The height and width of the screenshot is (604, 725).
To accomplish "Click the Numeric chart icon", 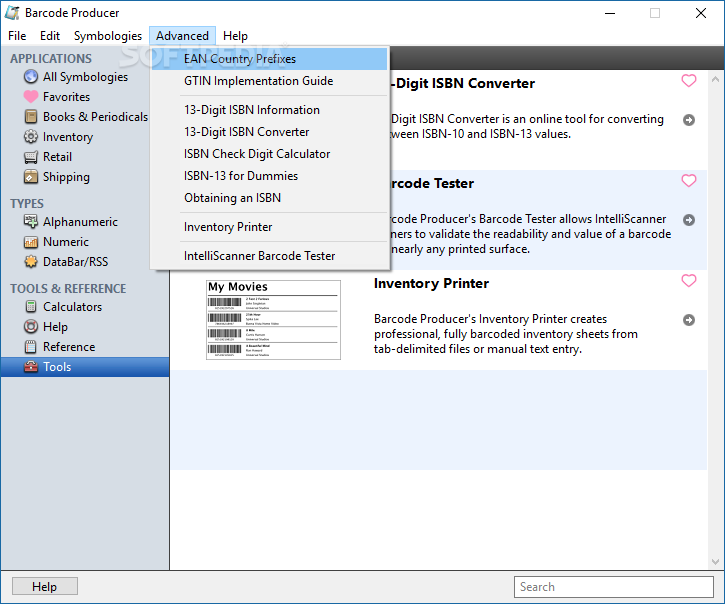I will 31,242.
